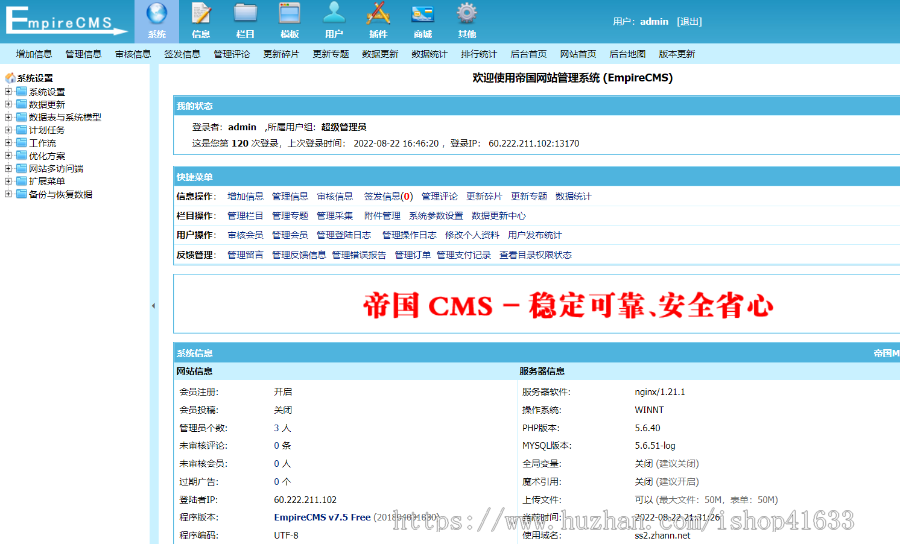Click the folder icon of 工作流
The image size is (900, 544).
[22, 142]
